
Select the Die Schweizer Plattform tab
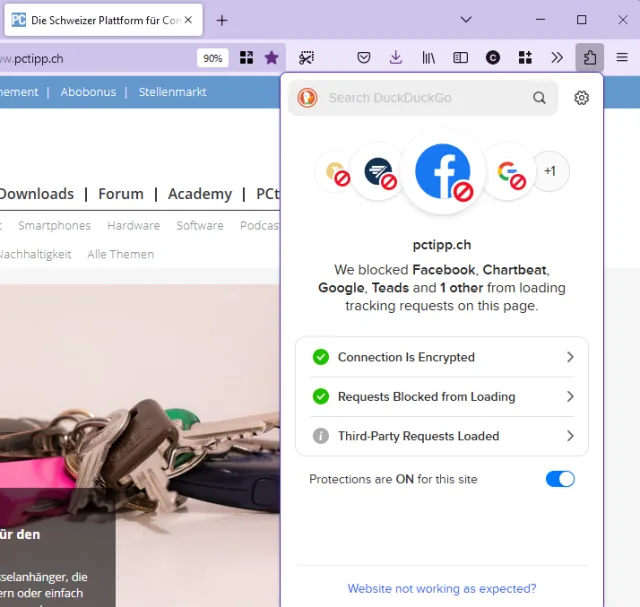pos(103,20)
